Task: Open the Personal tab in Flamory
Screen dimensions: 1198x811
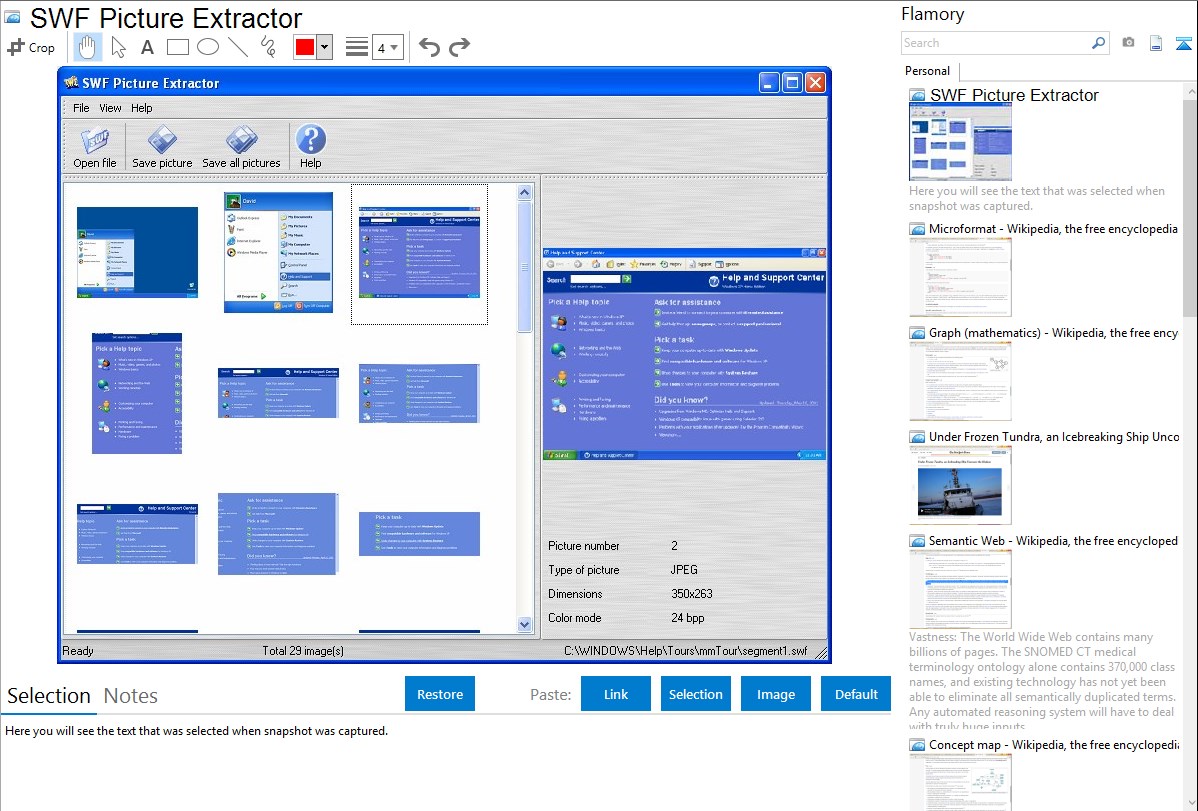Action: click(x=927, y=71)
